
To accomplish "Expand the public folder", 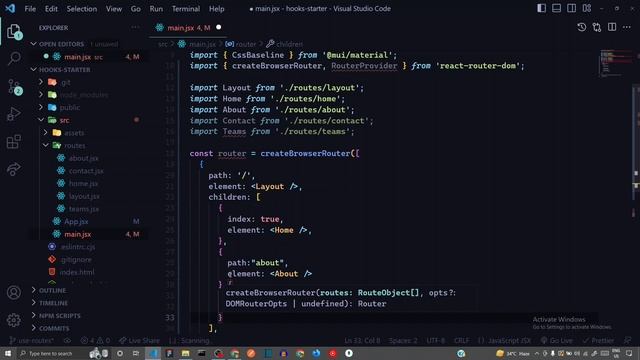I will (69, 108).
